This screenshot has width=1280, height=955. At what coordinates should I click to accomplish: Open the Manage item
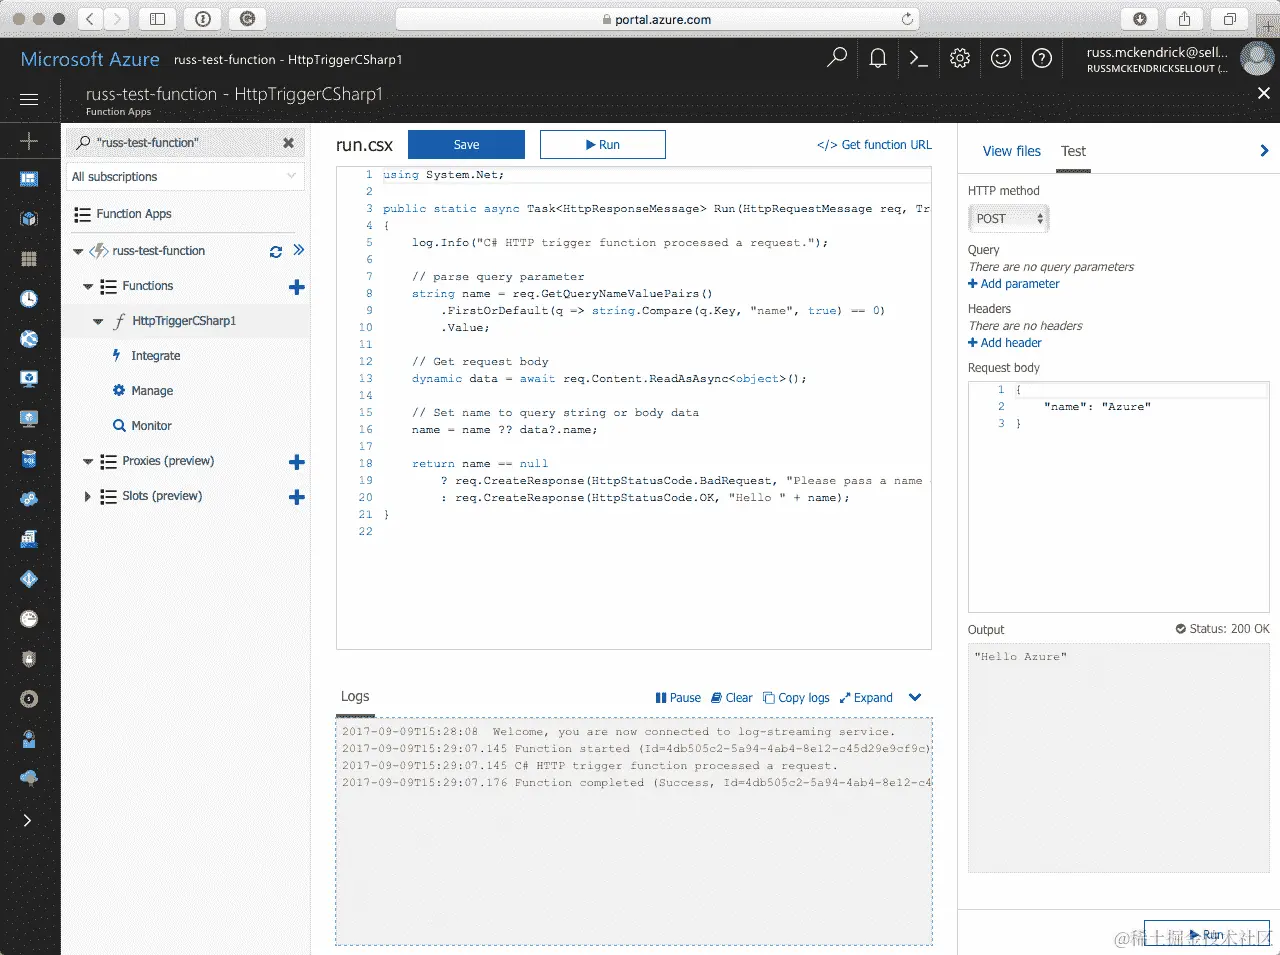coord(152,391)
